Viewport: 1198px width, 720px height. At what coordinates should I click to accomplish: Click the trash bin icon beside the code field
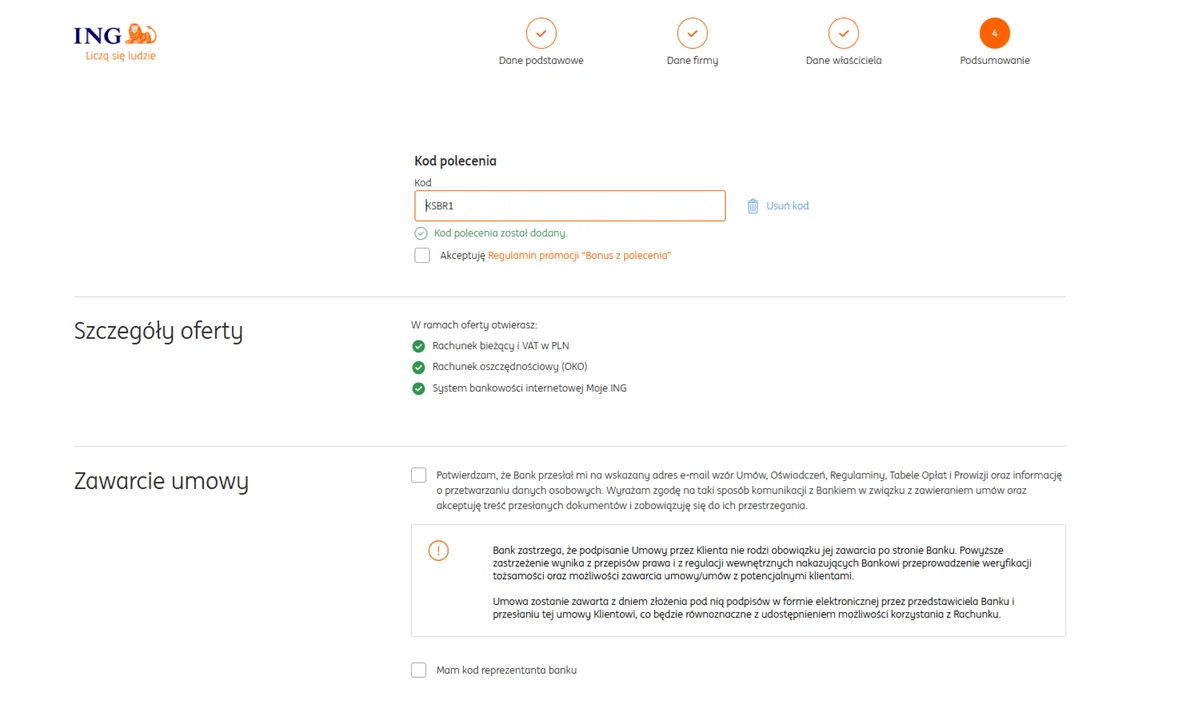[x=753, y=206]
